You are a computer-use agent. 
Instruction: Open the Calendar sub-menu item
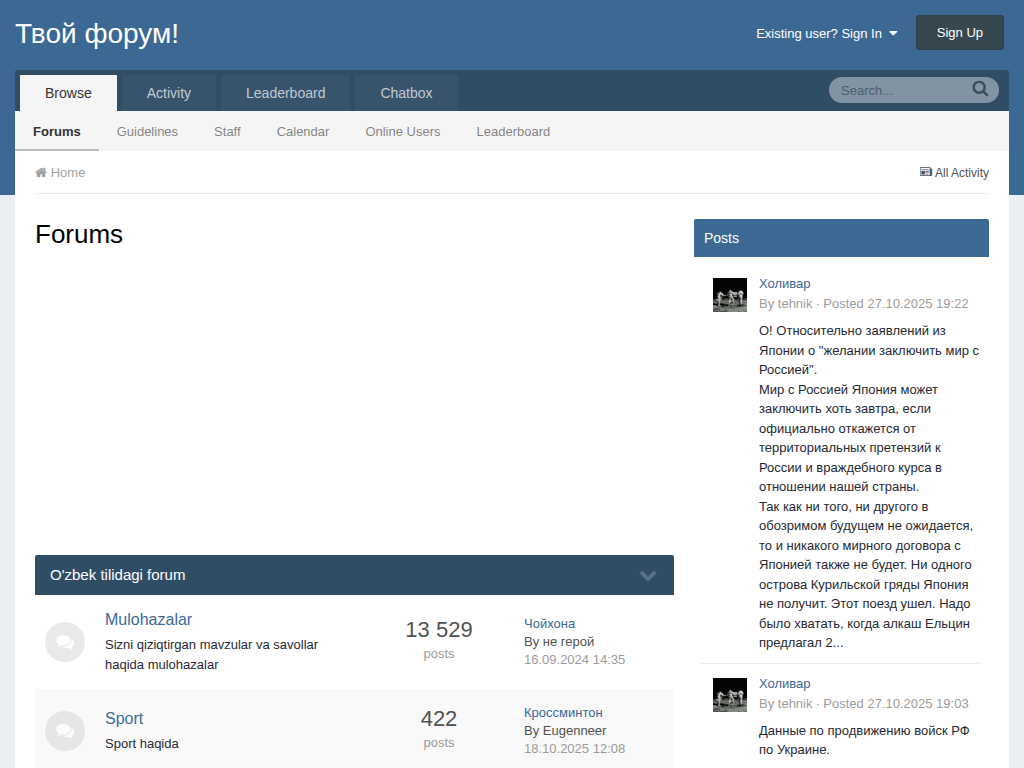302,131
